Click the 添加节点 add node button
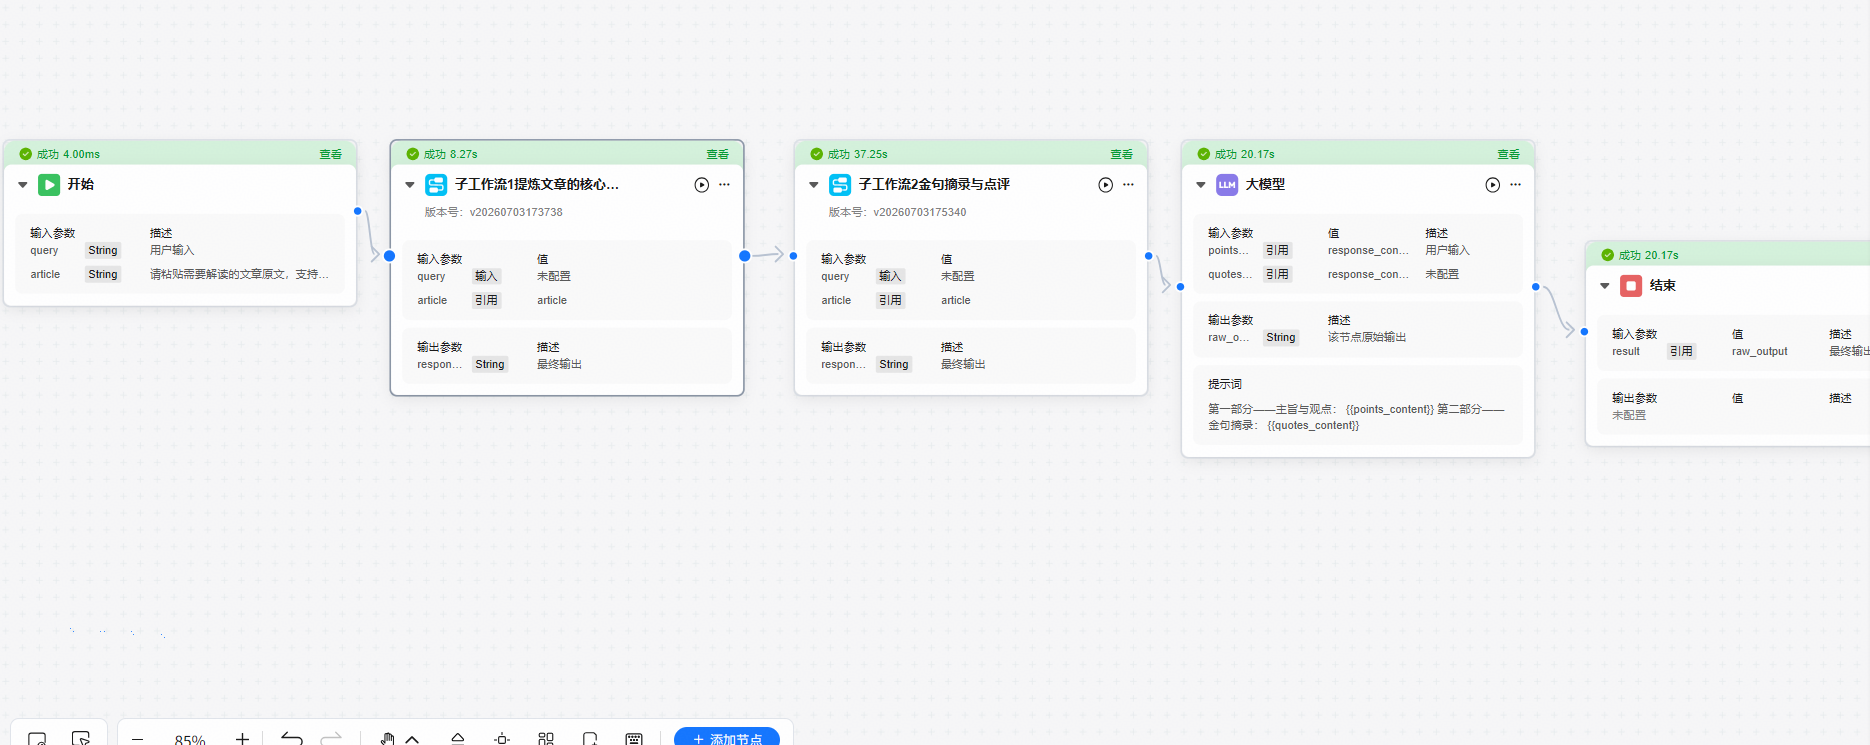This screenshot has width=1870, height=745. (x=727, y=738)
